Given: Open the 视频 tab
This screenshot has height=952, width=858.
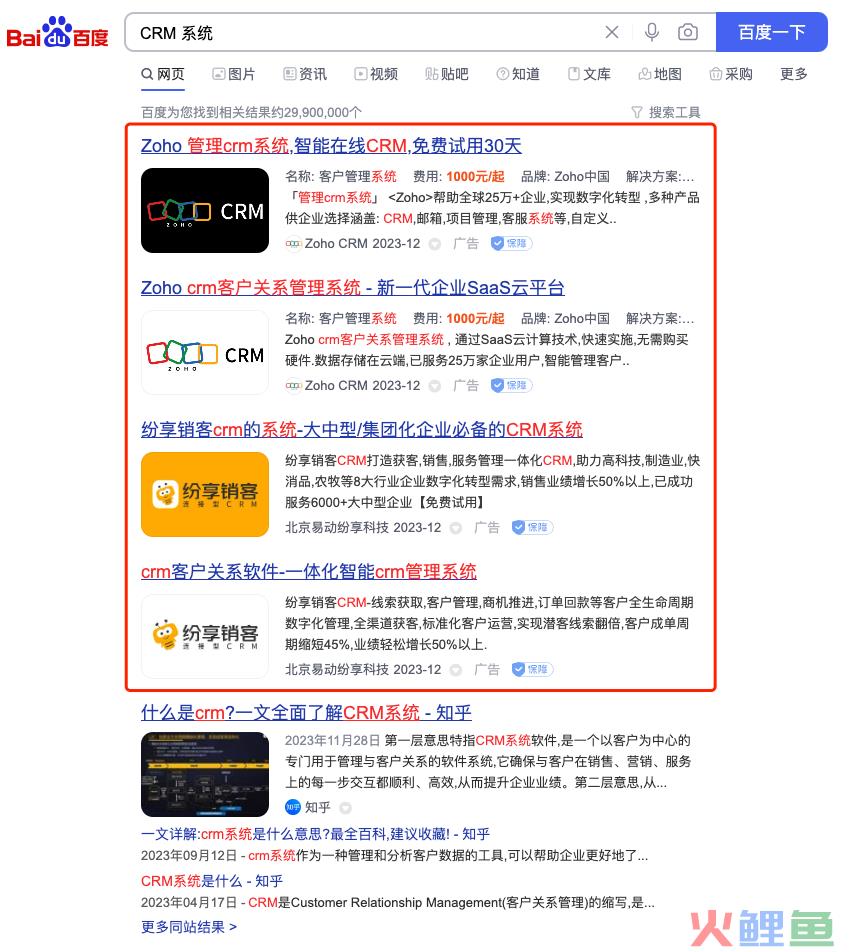Looking at the screenshot, I should coord(376,74).
